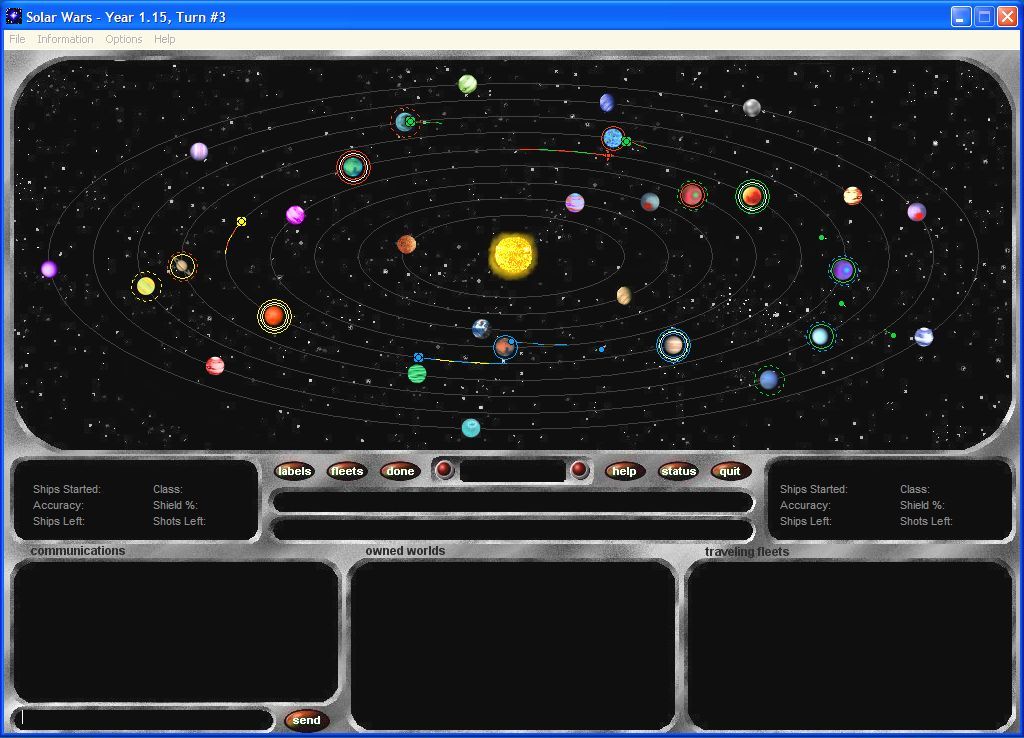
Task: Select the red planet with dashed green ring
Action: [692, 195]
